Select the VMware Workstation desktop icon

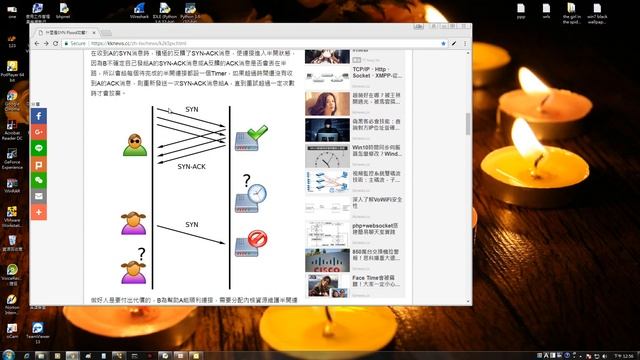(x=12, y=217)
